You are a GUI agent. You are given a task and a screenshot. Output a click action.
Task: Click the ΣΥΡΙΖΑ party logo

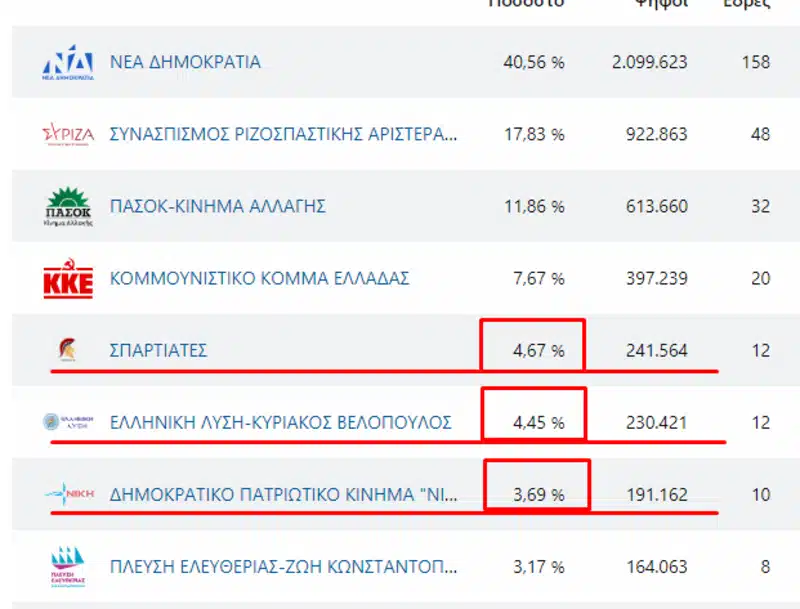[x=69, y=134]
